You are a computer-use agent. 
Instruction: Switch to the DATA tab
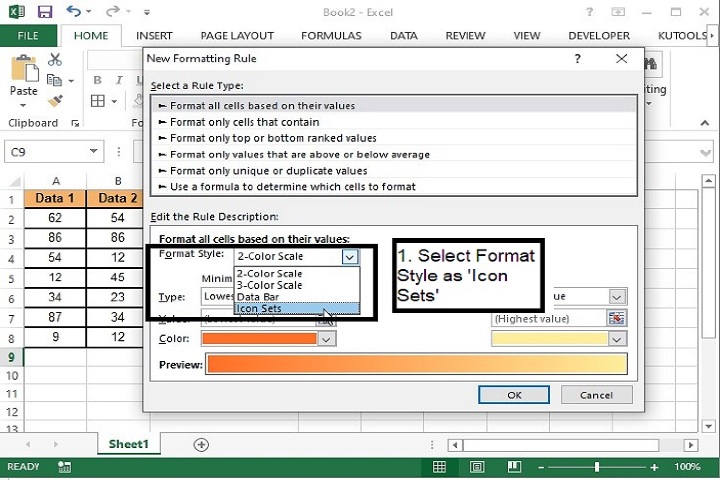pyautogui.click(x=404, y=35)
